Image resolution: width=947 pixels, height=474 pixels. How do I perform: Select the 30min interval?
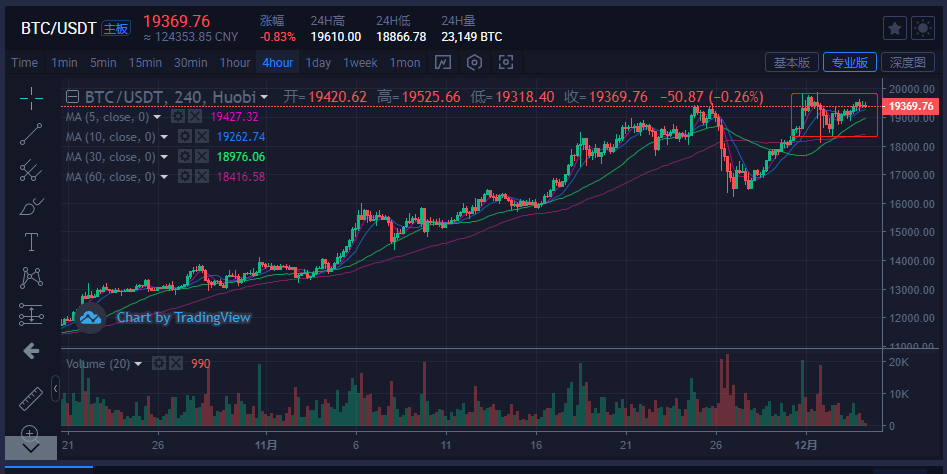pyautogui.click(x=191, y=63)
